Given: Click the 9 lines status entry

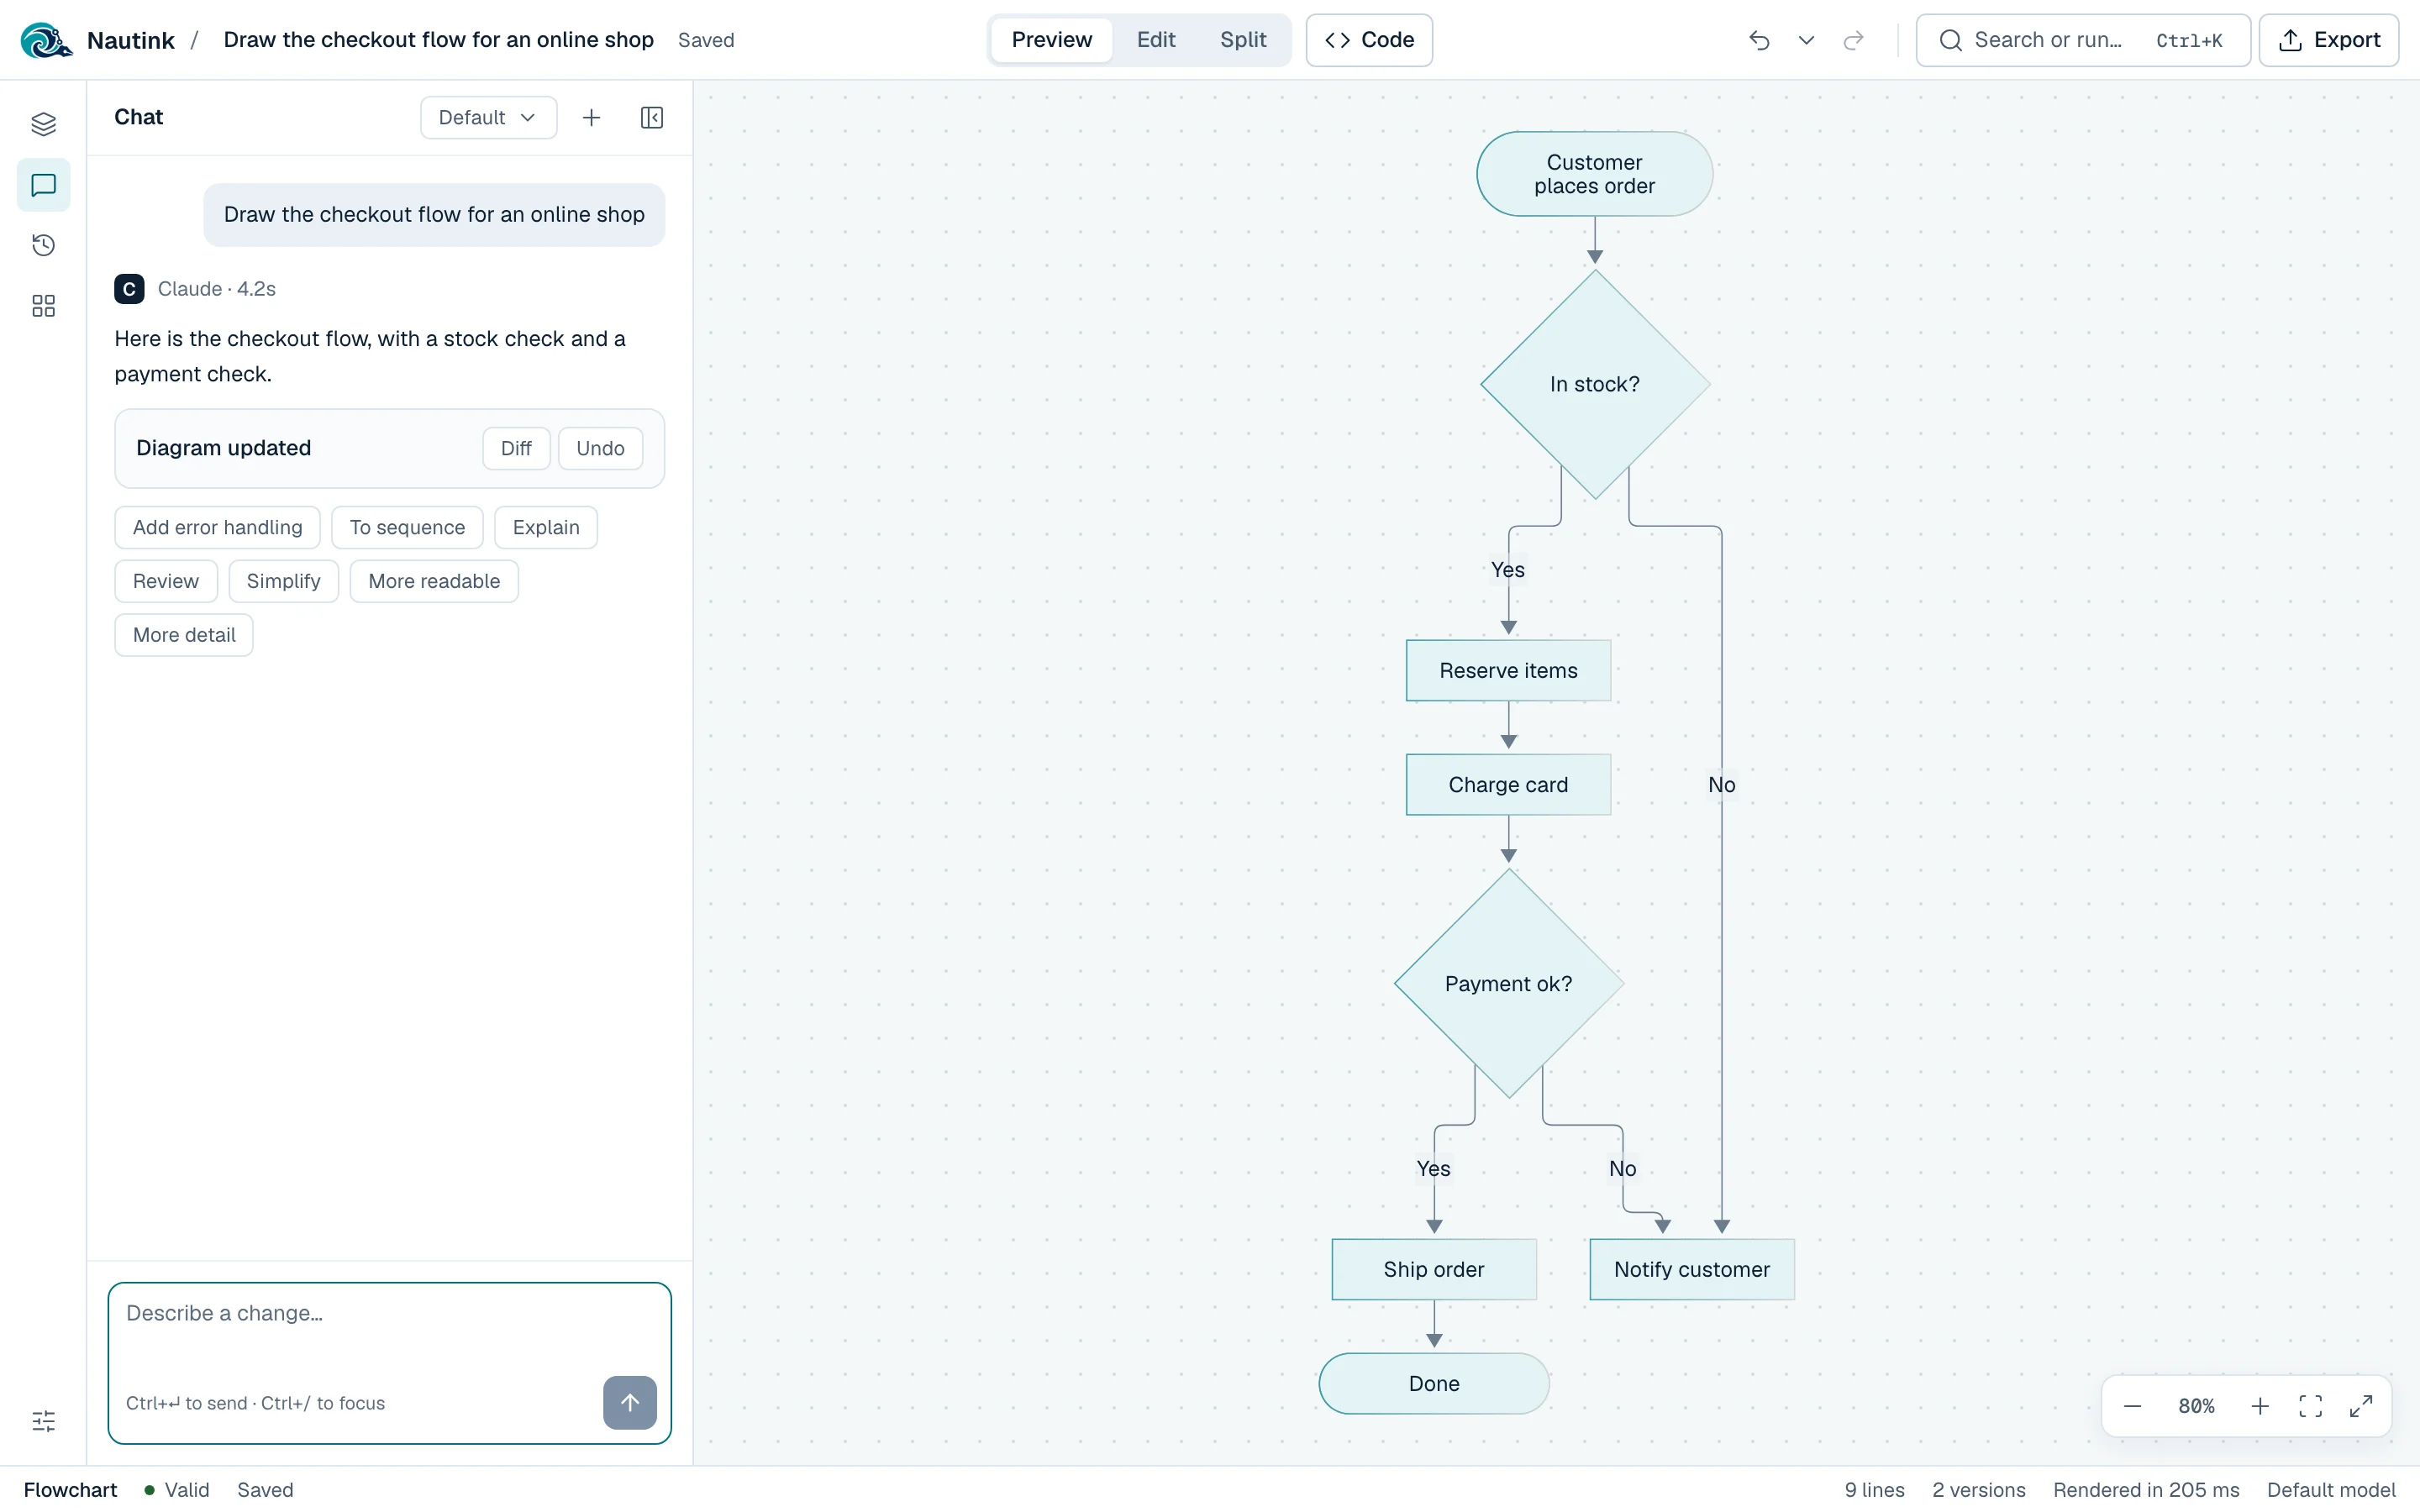Looking at the screenshot, I should coord(1874,1489).
